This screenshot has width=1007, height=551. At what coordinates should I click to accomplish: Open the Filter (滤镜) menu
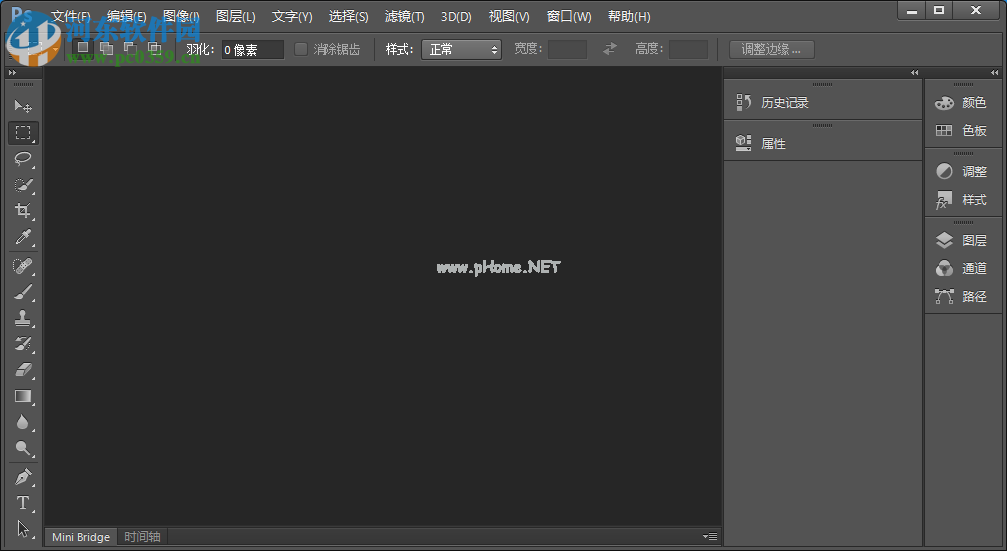tap(405, 17)
